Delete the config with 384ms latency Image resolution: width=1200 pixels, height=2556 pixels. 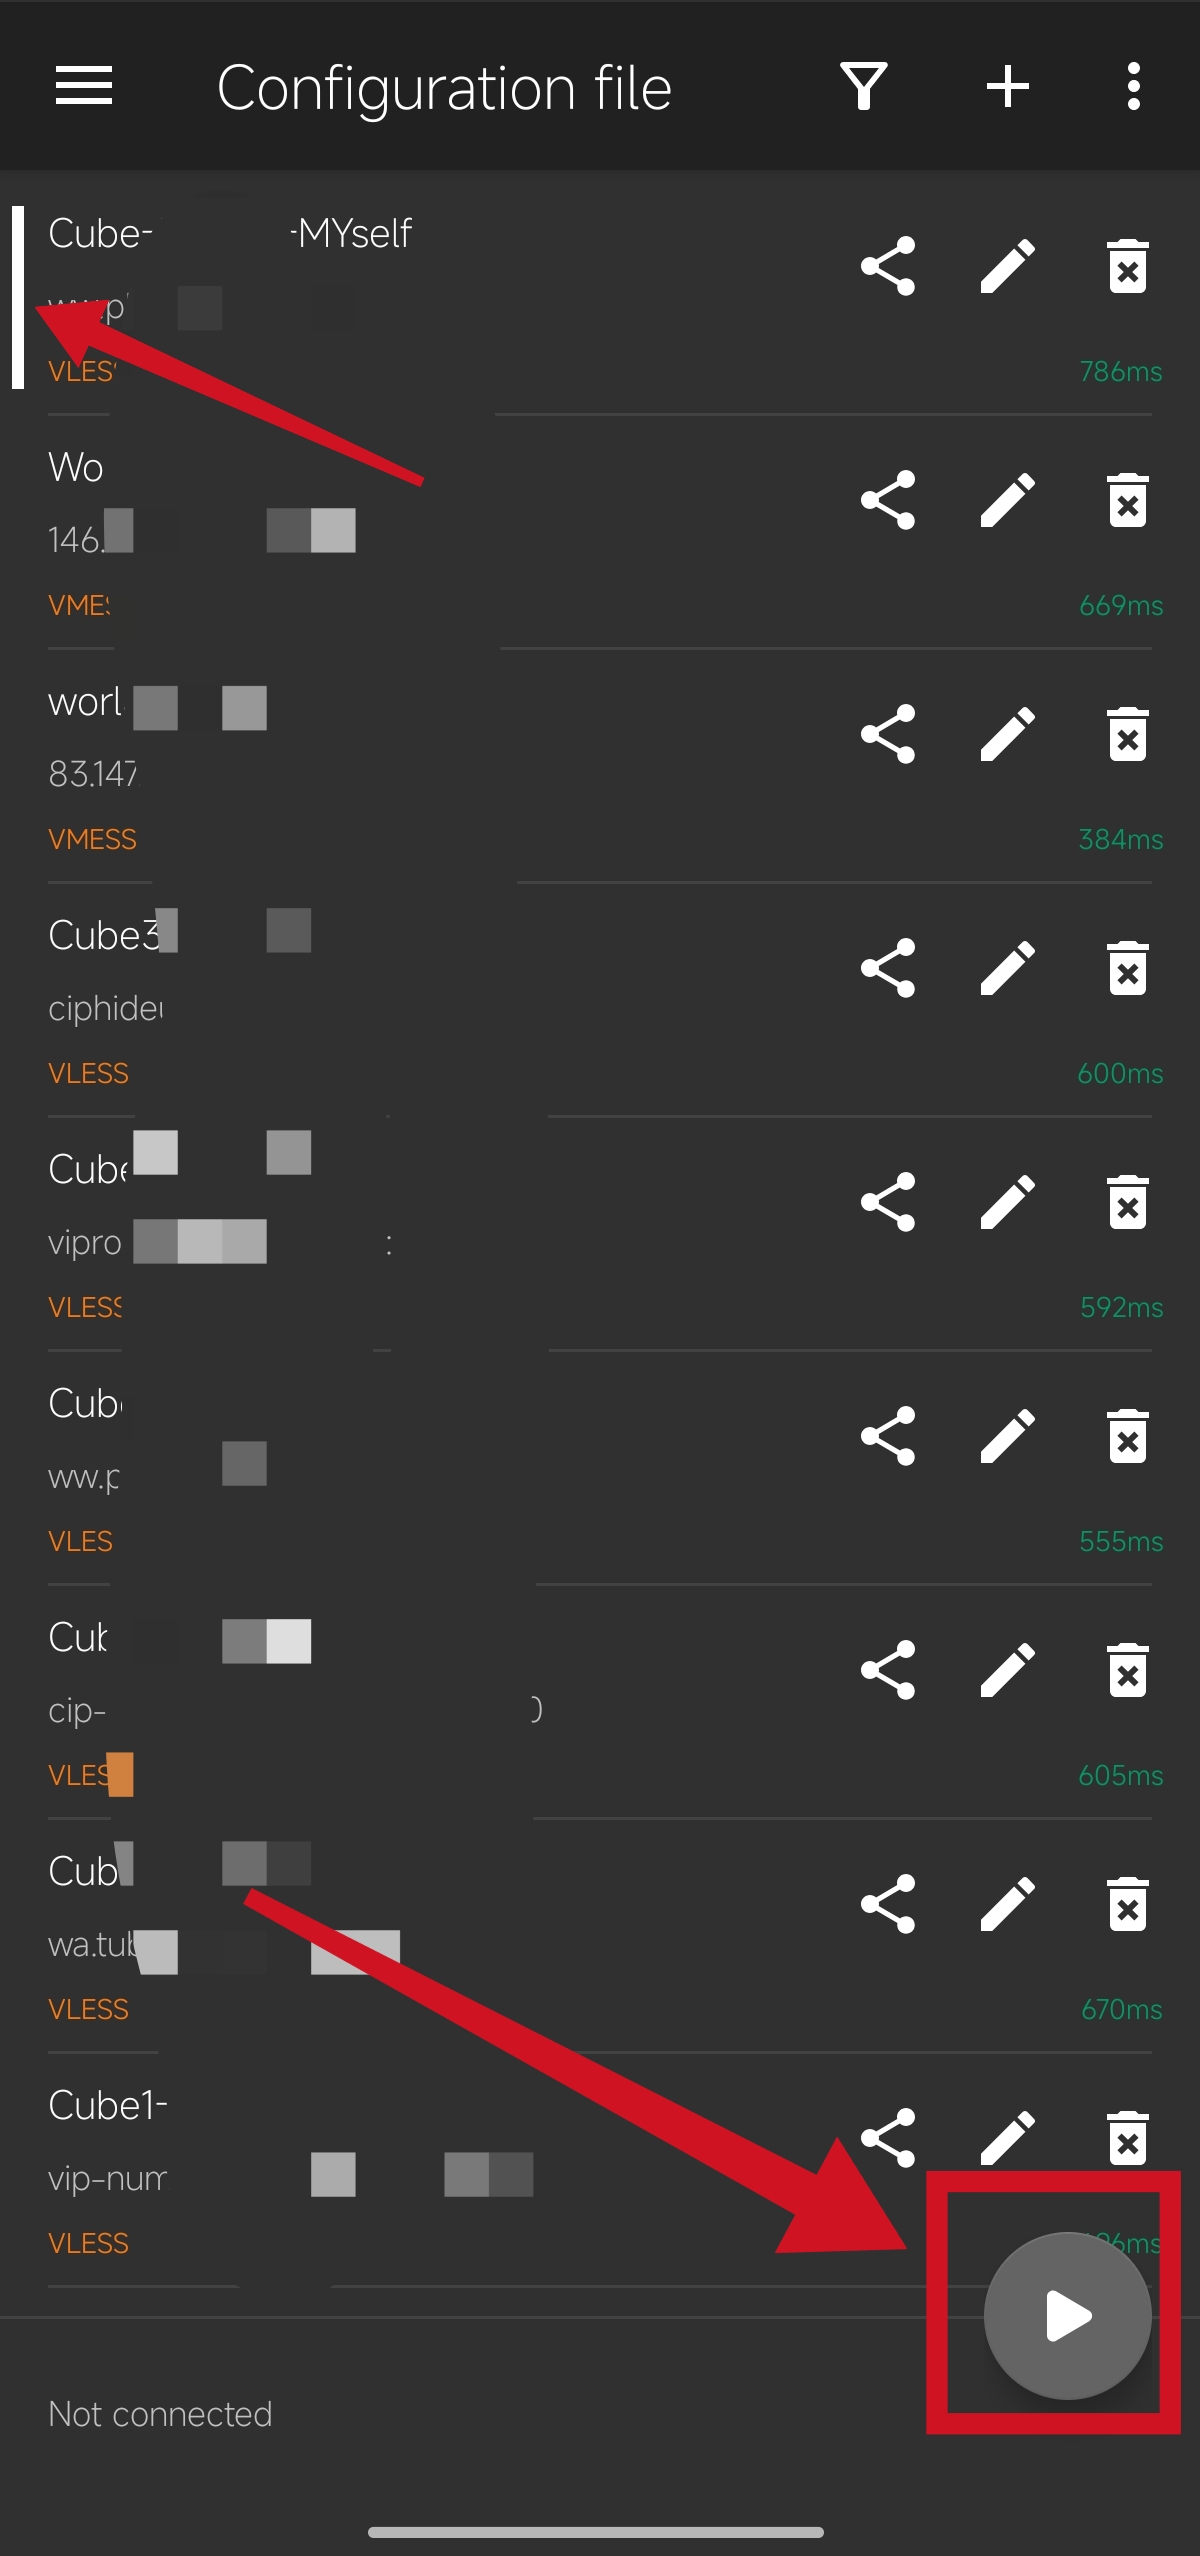[x=1127, y=734]
